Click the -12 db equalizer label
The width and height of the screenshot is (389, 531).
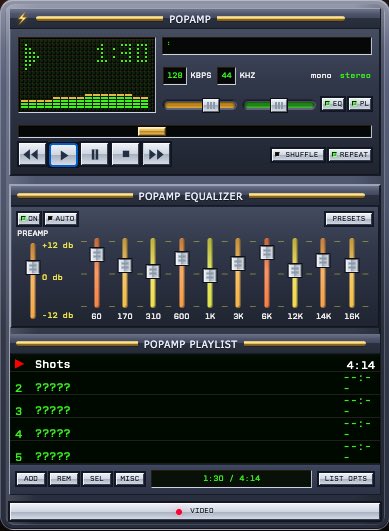click(x=58, y=315)
